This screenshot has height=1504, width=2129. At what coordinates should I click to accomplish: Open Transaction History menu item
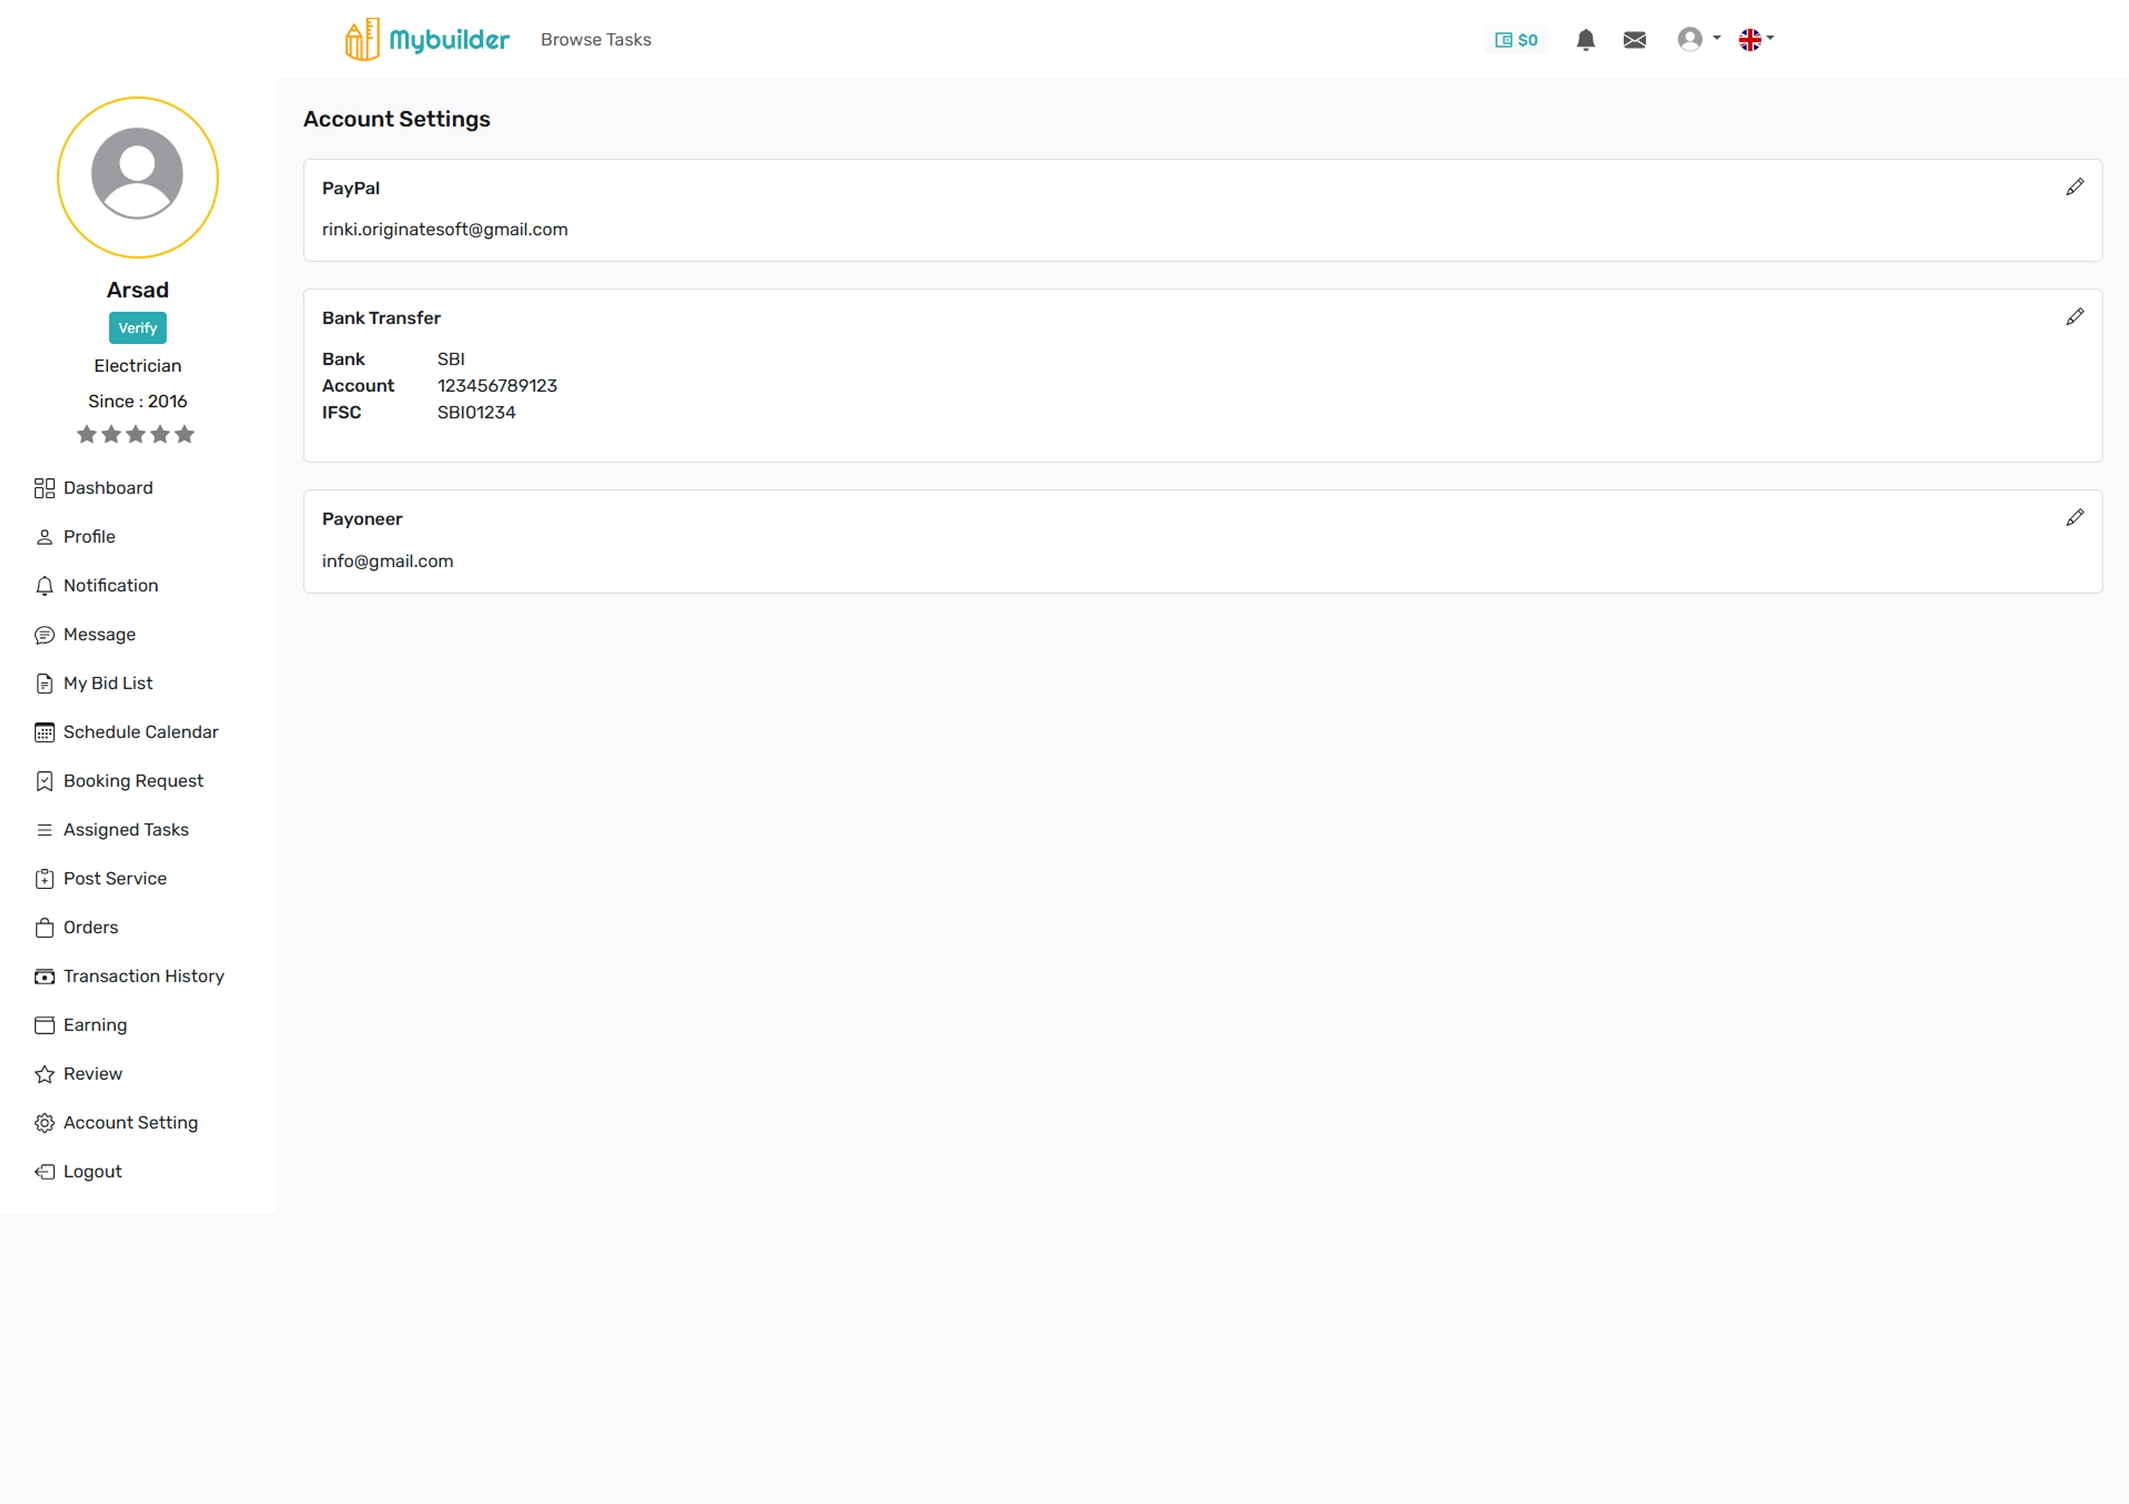pyautogui.click(x=143, y=976)
